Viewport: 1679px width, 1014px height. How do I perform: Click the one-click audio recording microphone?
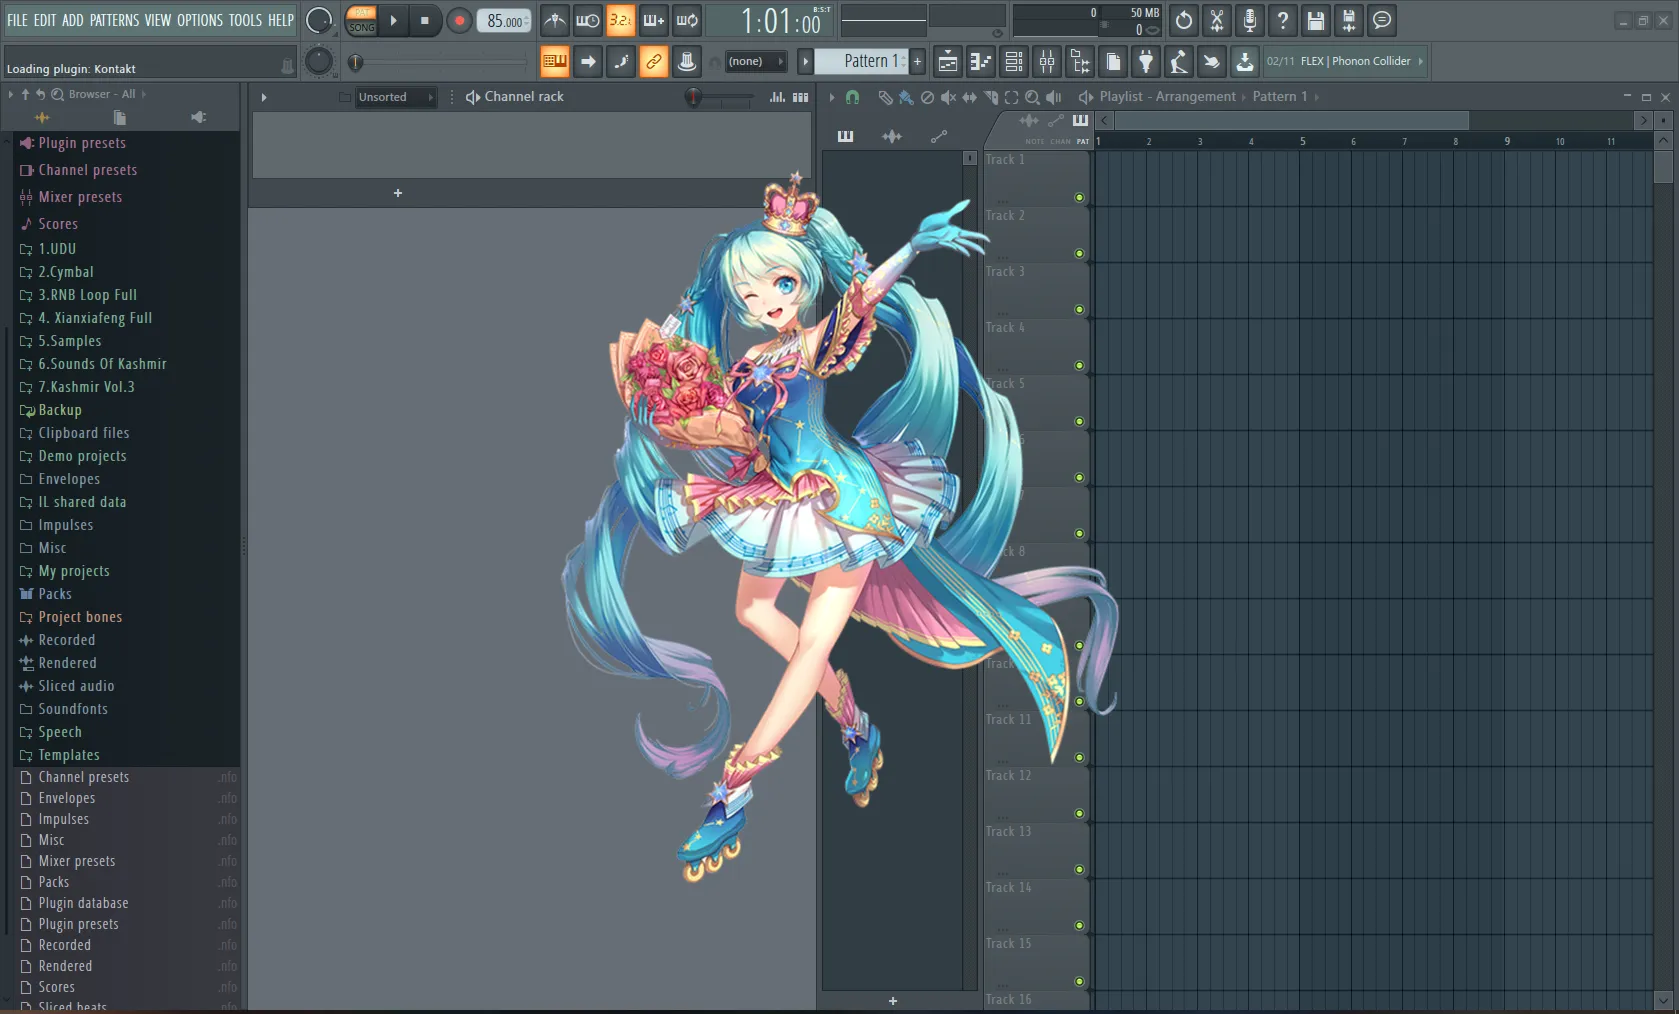click(x=1250, y=20)
